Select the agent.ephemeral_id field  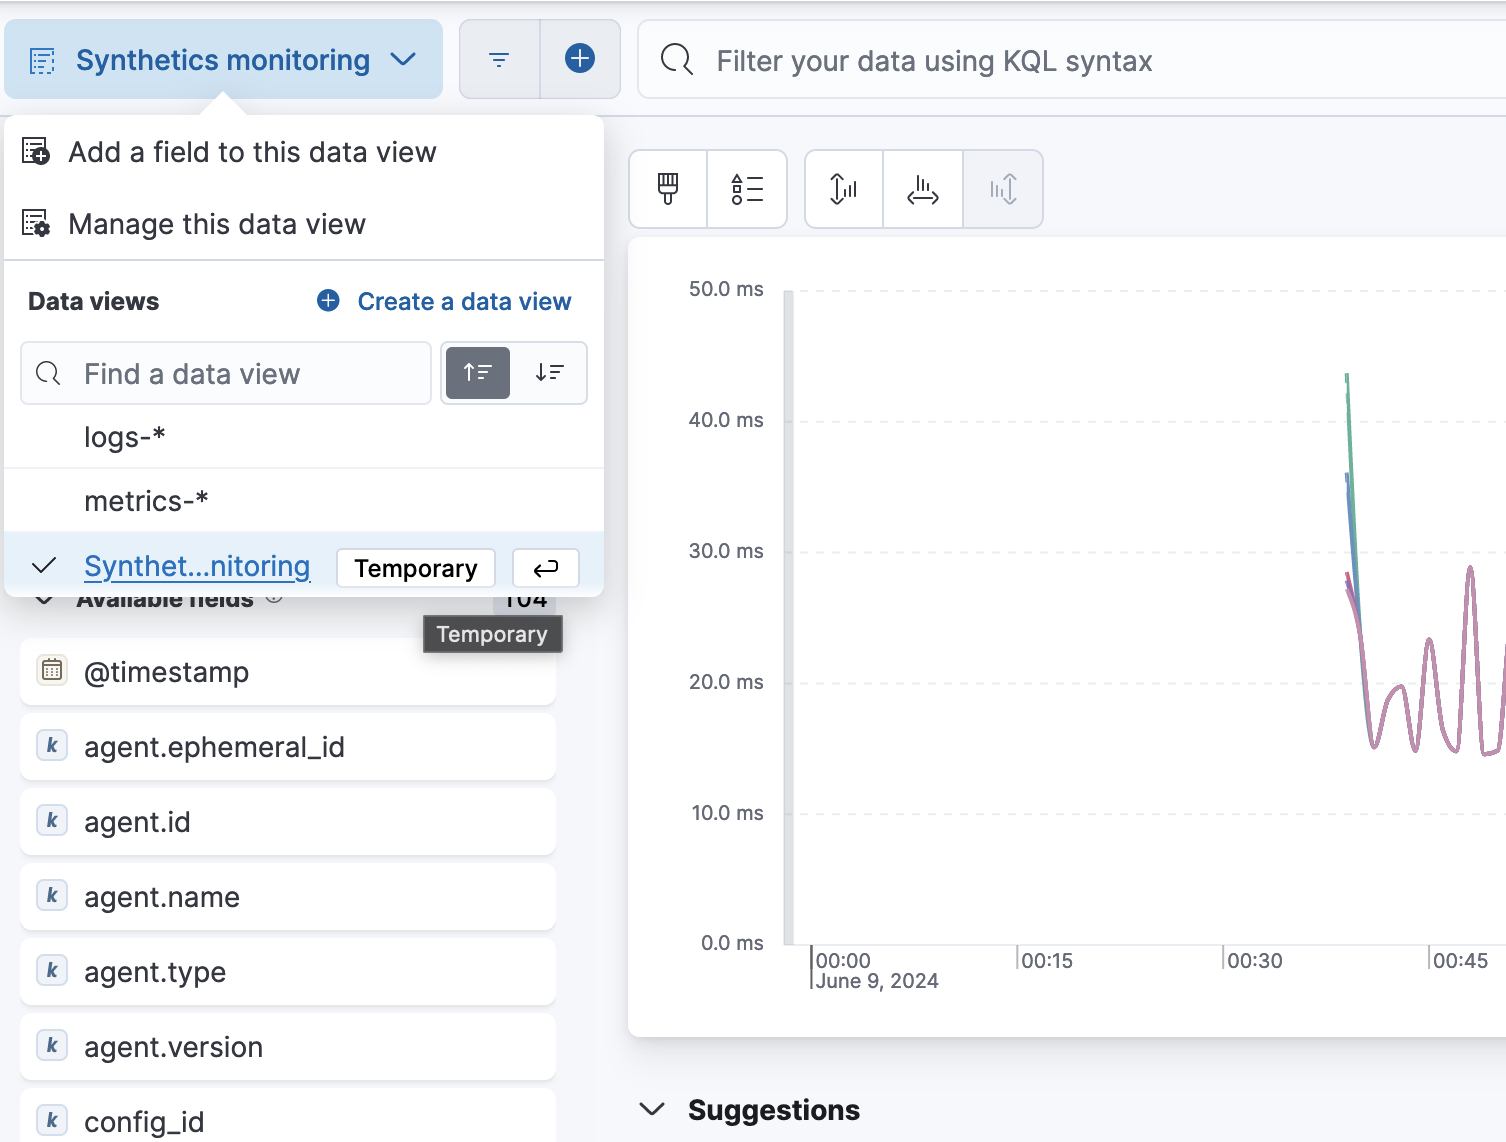pos(288,747)
